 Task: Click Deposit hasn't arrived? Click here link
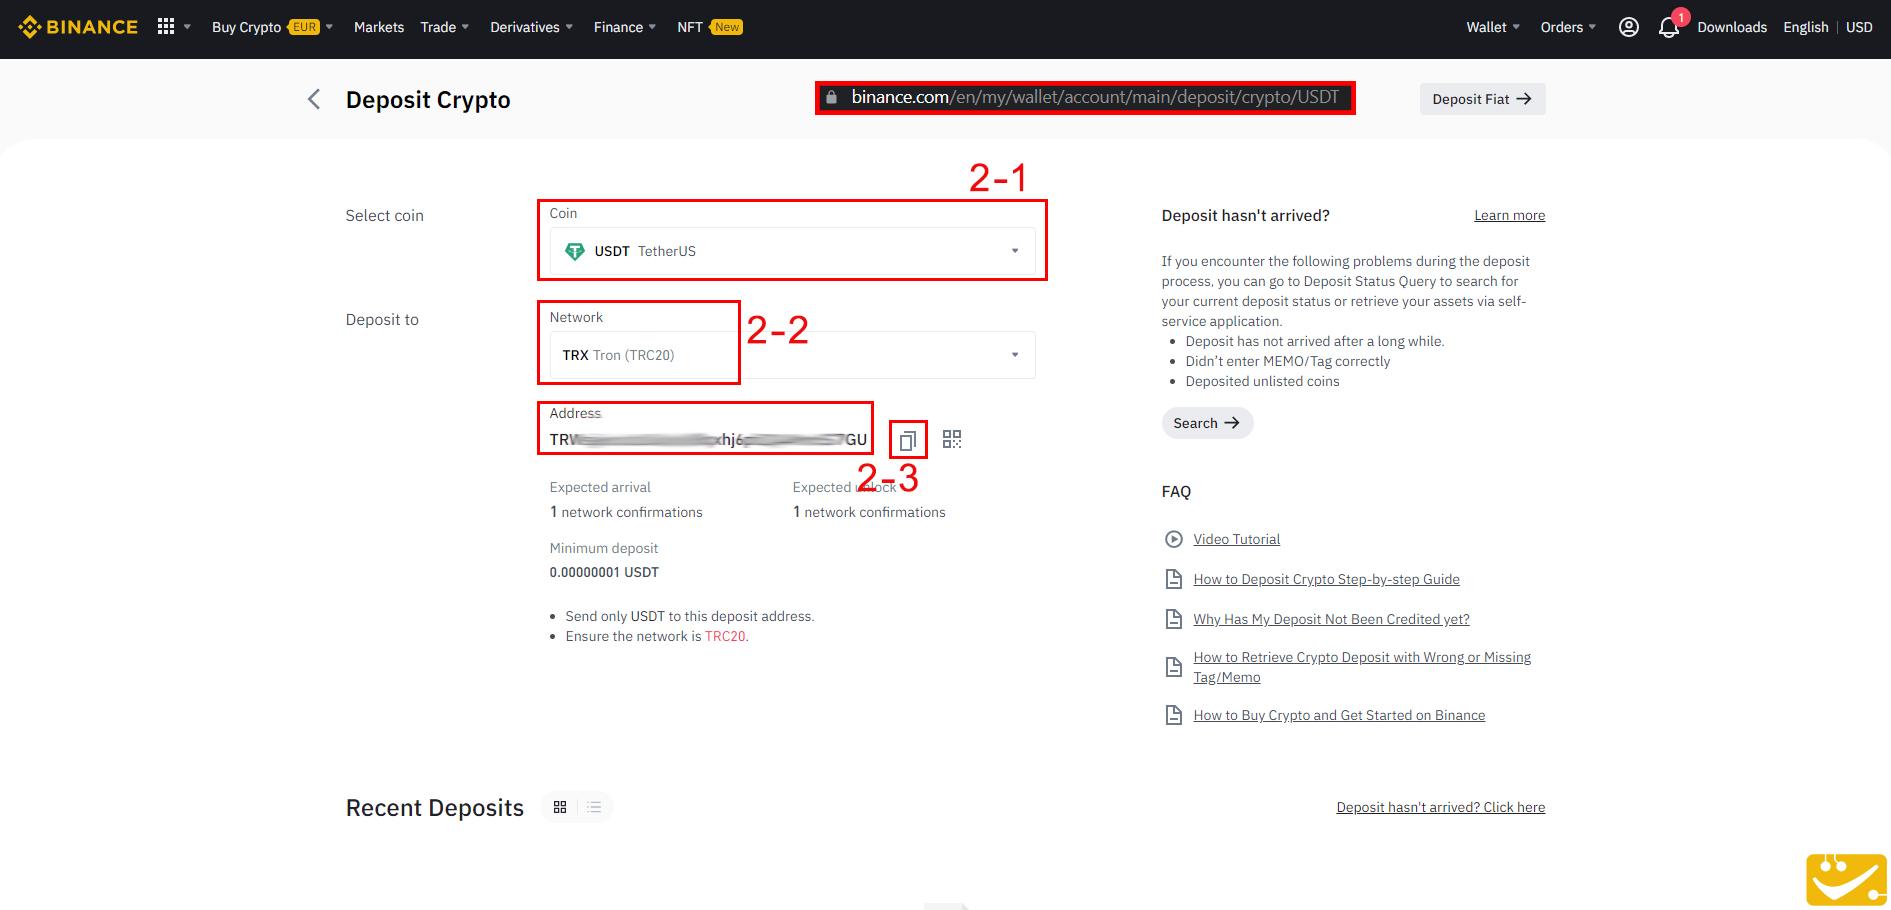[1440, 807]
